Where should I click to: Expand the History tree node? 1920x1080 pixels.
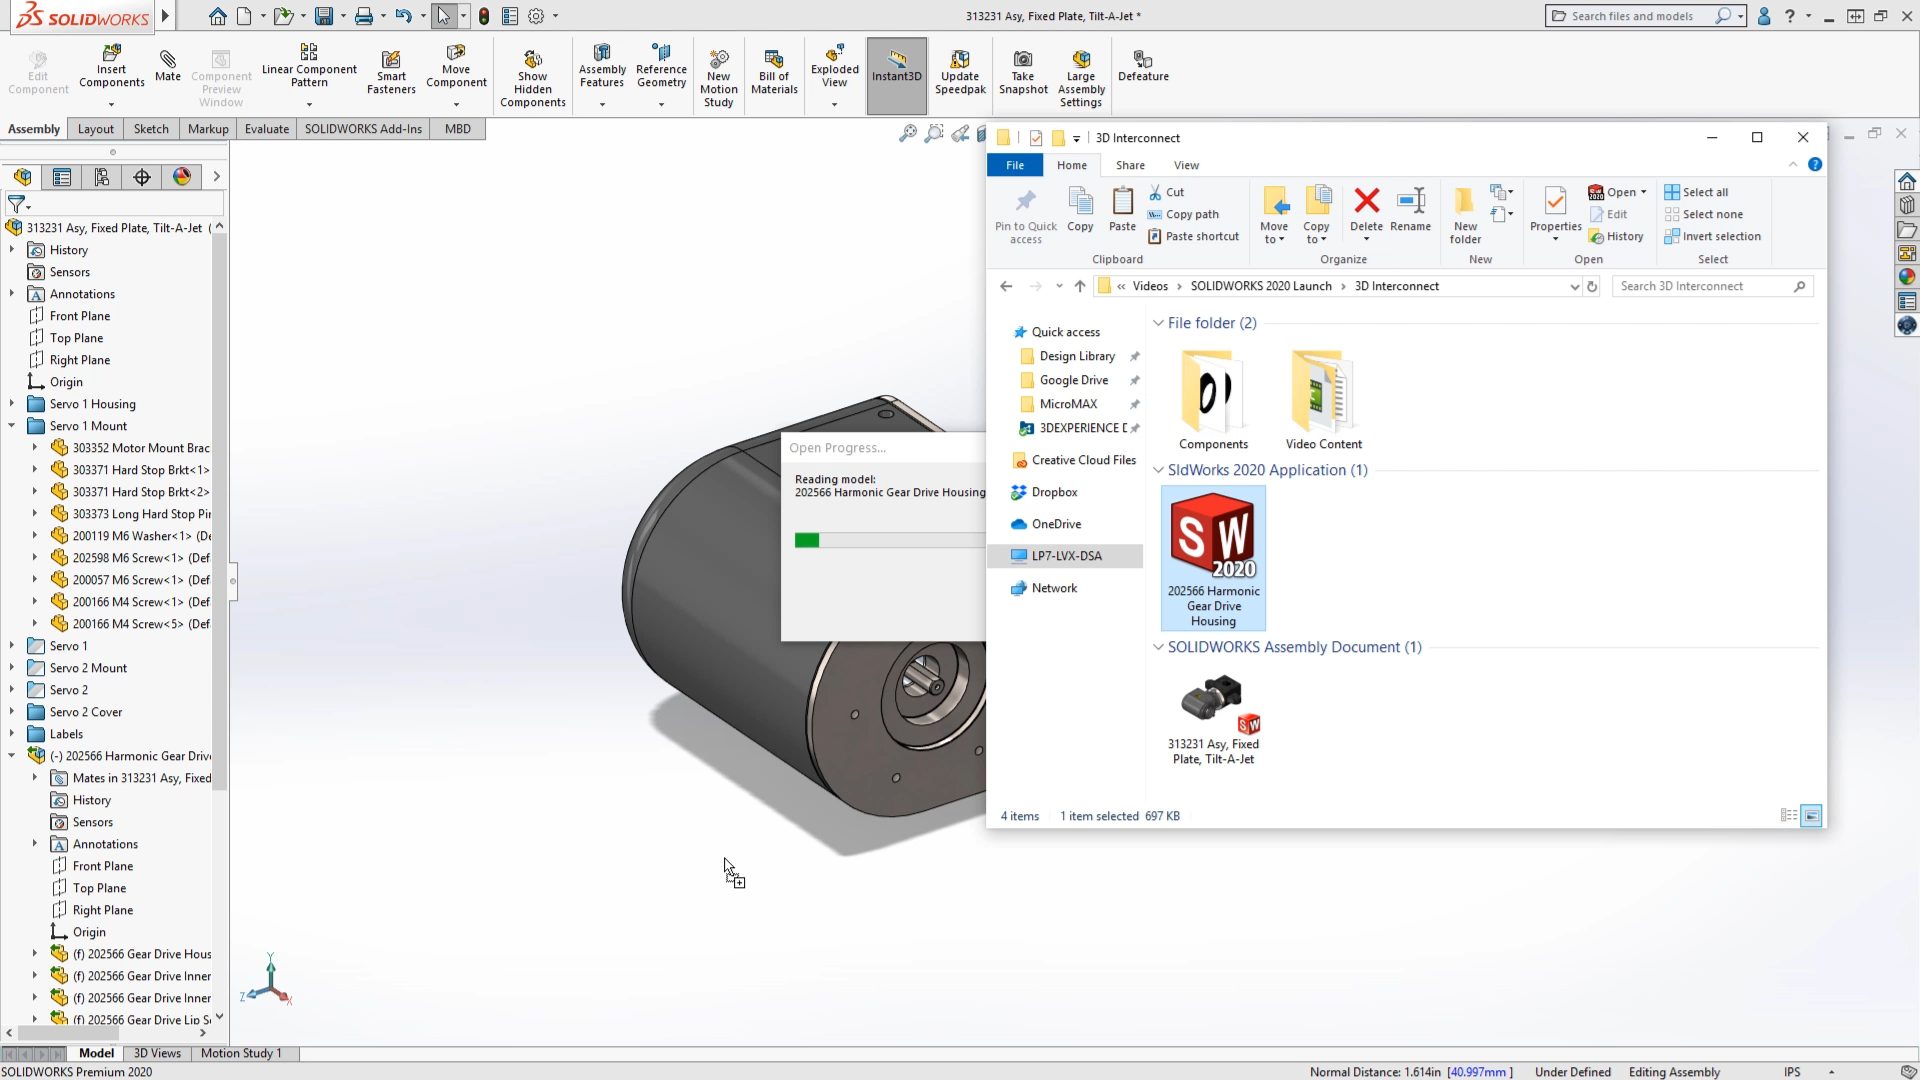point(12,250)
